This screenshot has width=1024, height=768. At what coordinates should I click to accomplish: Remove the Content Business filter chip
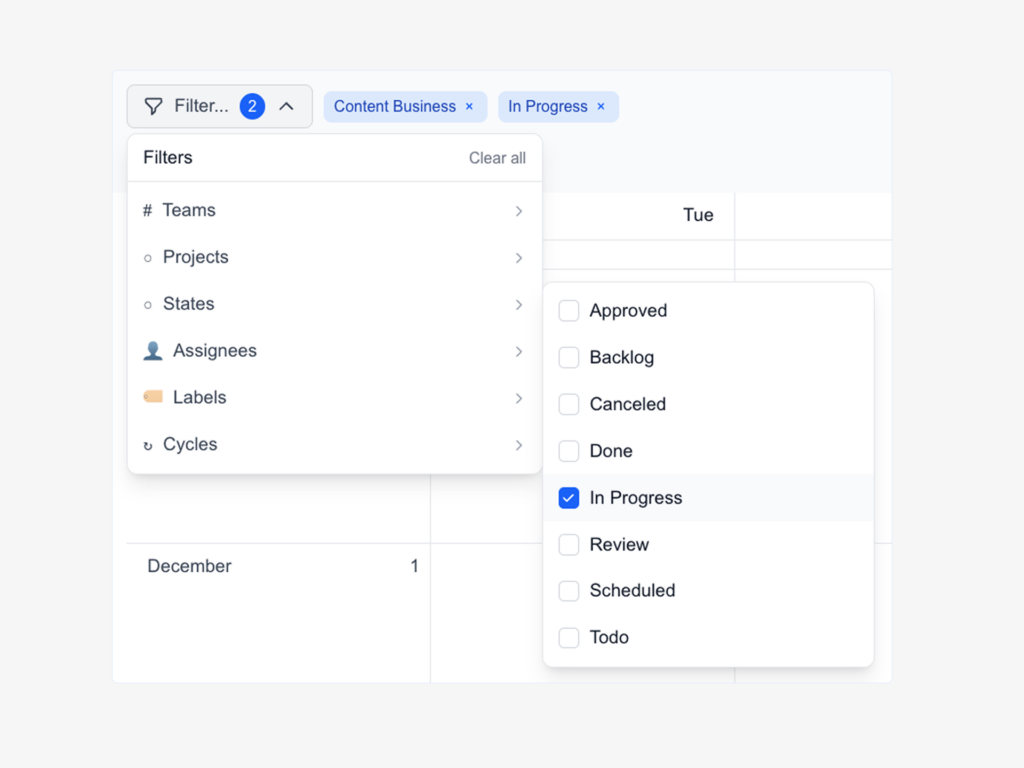point(469,107)
